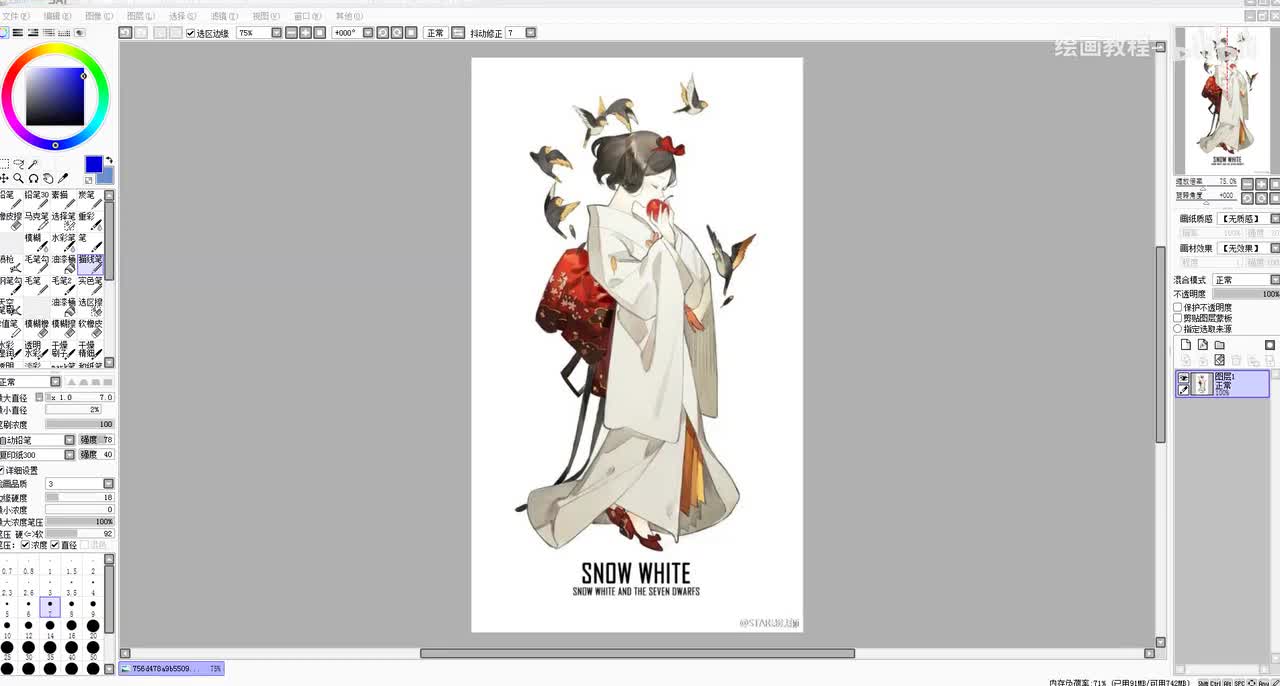Image resolution: width=1280 pixels, height=686 pixels.
Task: Toggle pressure 浓度 checkbox
Action: pos(26,545)
